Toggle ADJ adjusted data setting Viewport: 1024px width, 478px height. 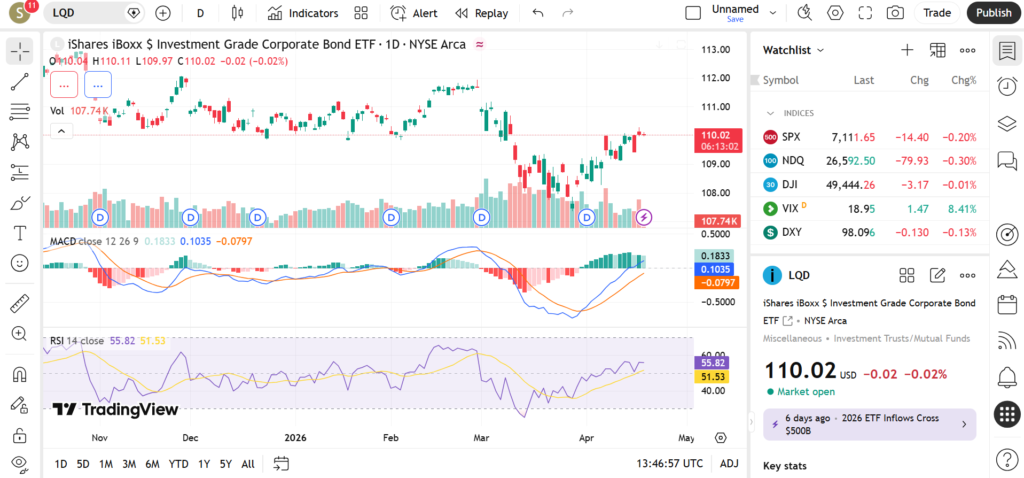click(x=729, y=464)
